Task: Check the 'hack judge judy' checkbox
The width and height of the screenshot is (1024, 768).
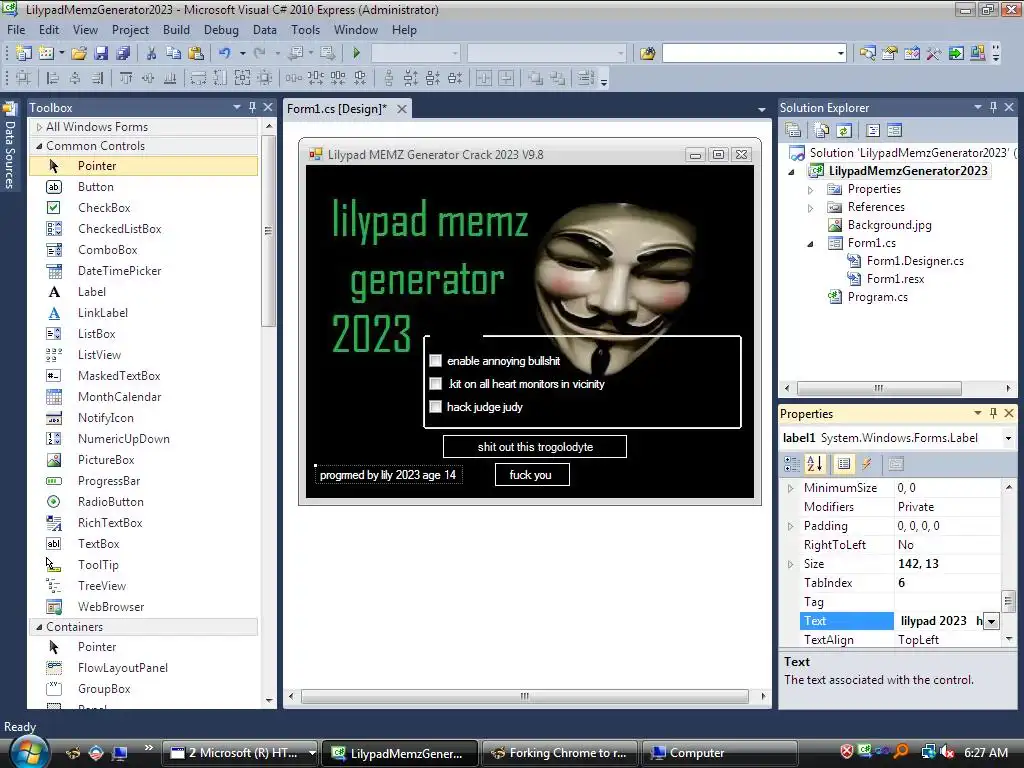Action: click(436, 407)
